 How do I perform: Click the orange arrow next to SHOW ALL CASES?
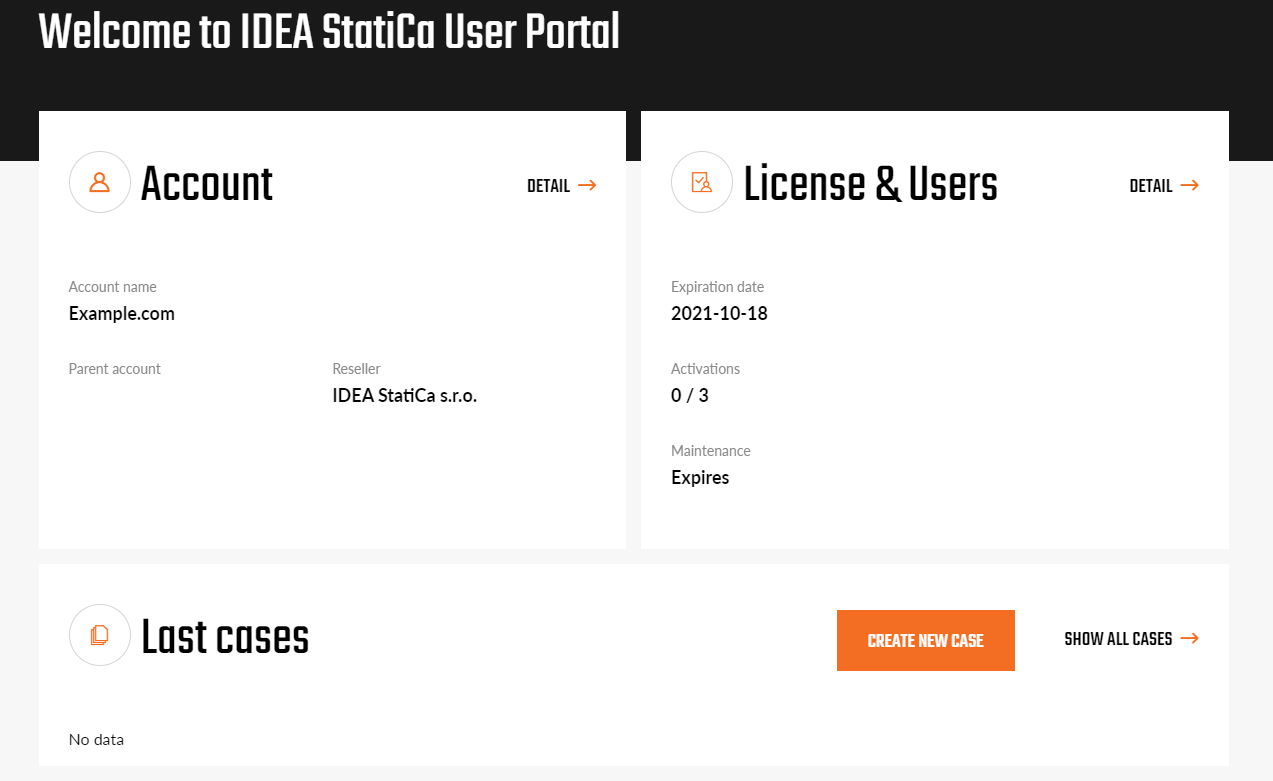[x=1189, y=638]
